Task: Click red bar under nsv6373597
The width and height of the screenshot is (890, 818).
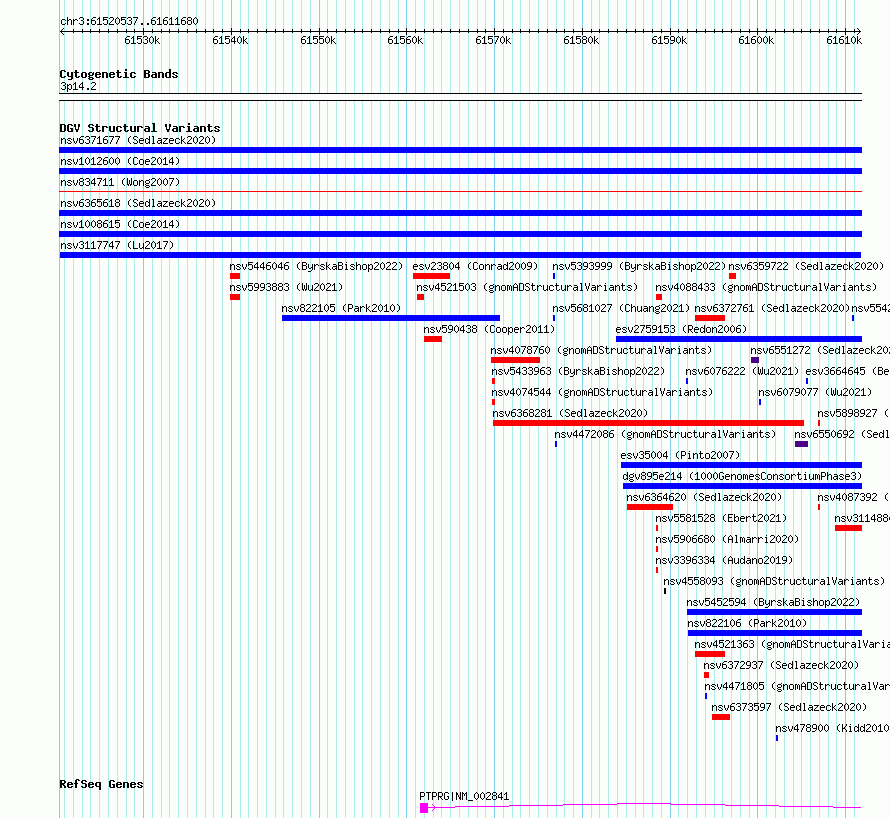Action: coord(721,717)
